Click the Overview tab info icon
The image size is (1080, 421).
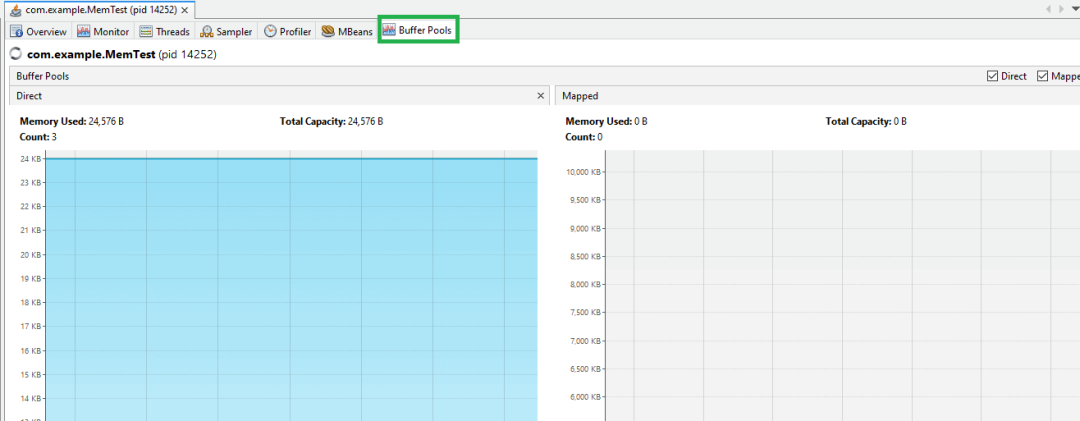(17, 32)
